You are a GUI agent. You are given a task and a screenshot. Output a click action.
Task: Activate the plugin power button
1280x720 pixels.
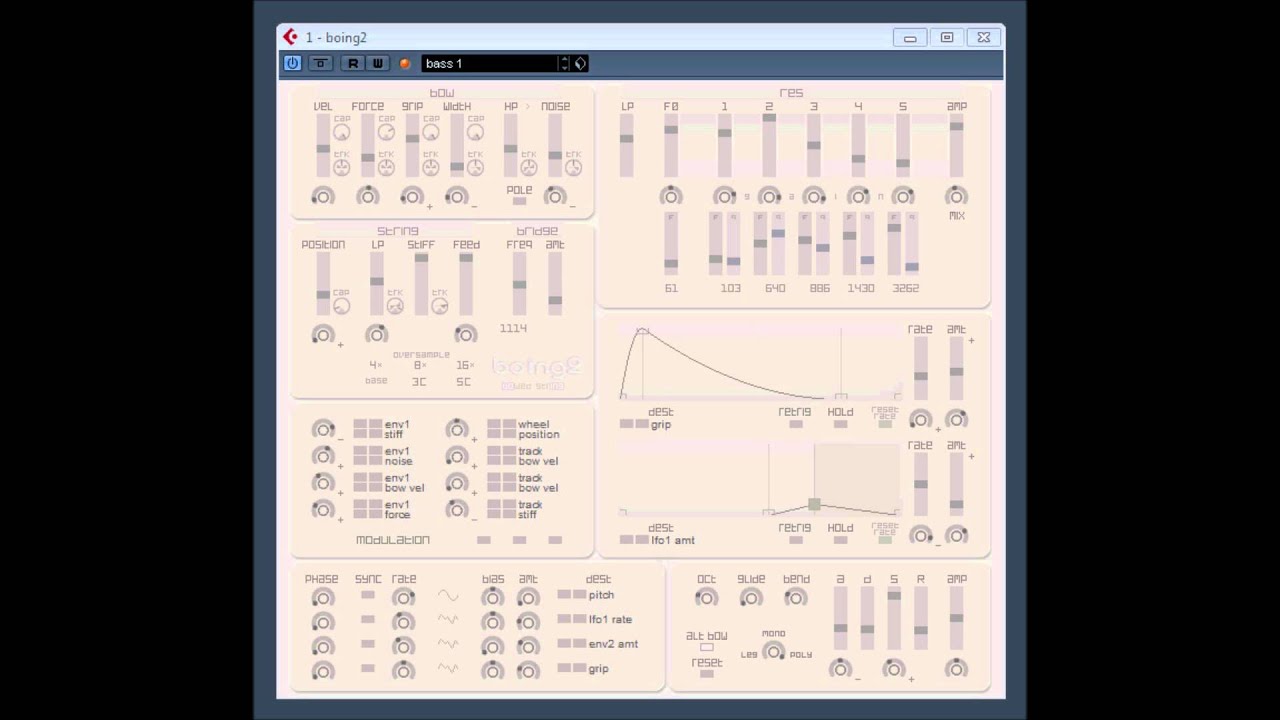[x=292, y=63]
